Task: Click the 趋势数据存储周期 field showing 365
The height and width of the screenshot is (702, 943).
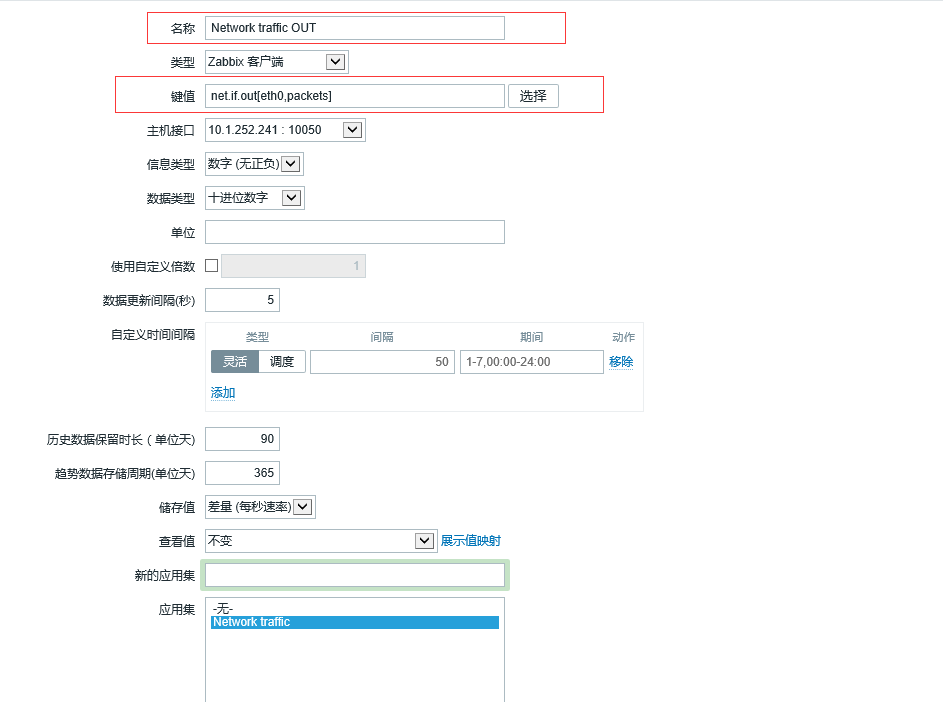Action: (x=242, y=473)
